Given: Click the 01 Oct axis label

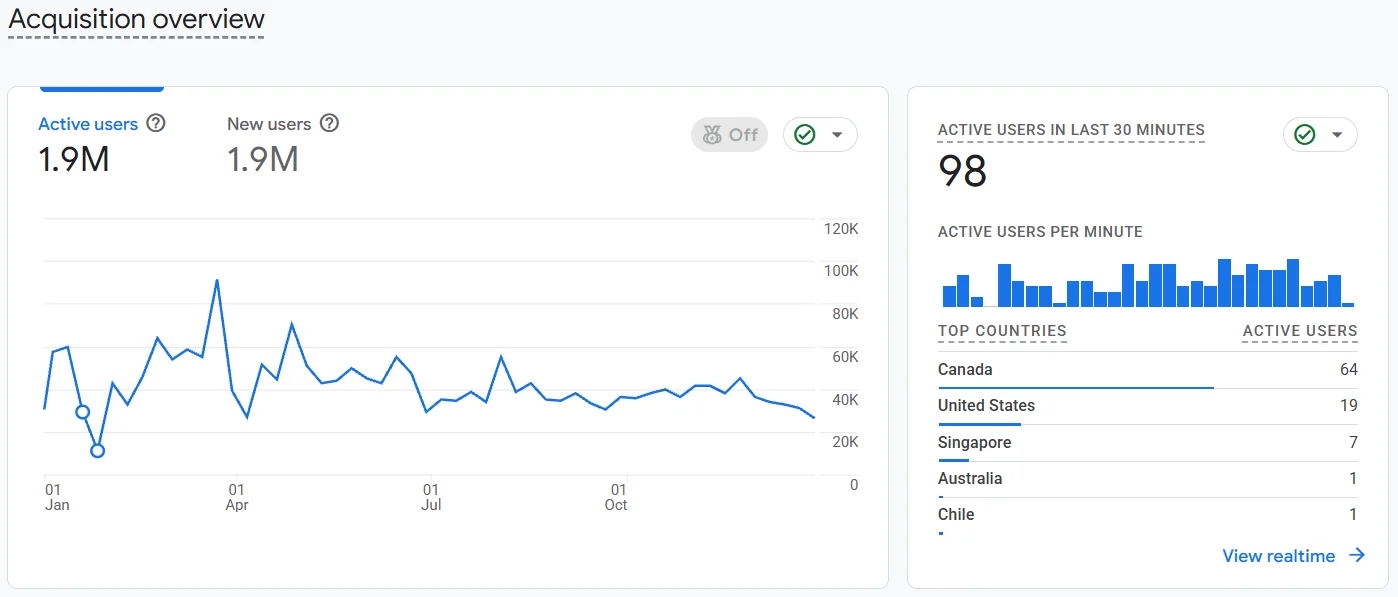Looking at the screenshot, I should click(617, 498).
